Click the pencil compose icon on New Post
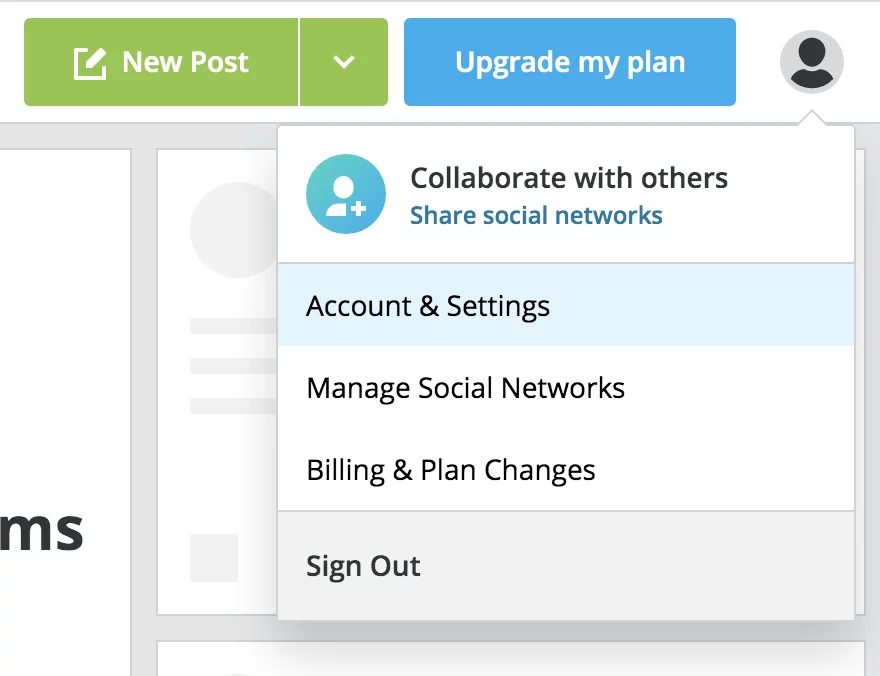The width and height of the screenshot is (880, 676). [x=91, y=61]
